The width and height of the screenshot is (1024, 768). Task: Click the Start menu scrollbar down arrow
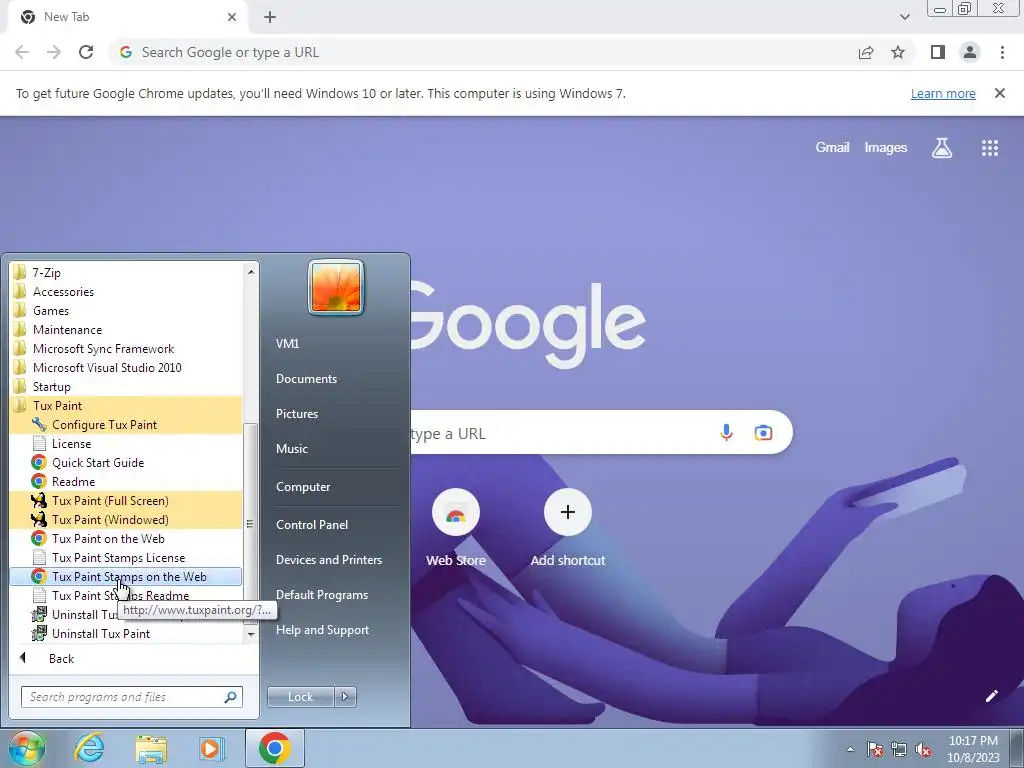251,633
